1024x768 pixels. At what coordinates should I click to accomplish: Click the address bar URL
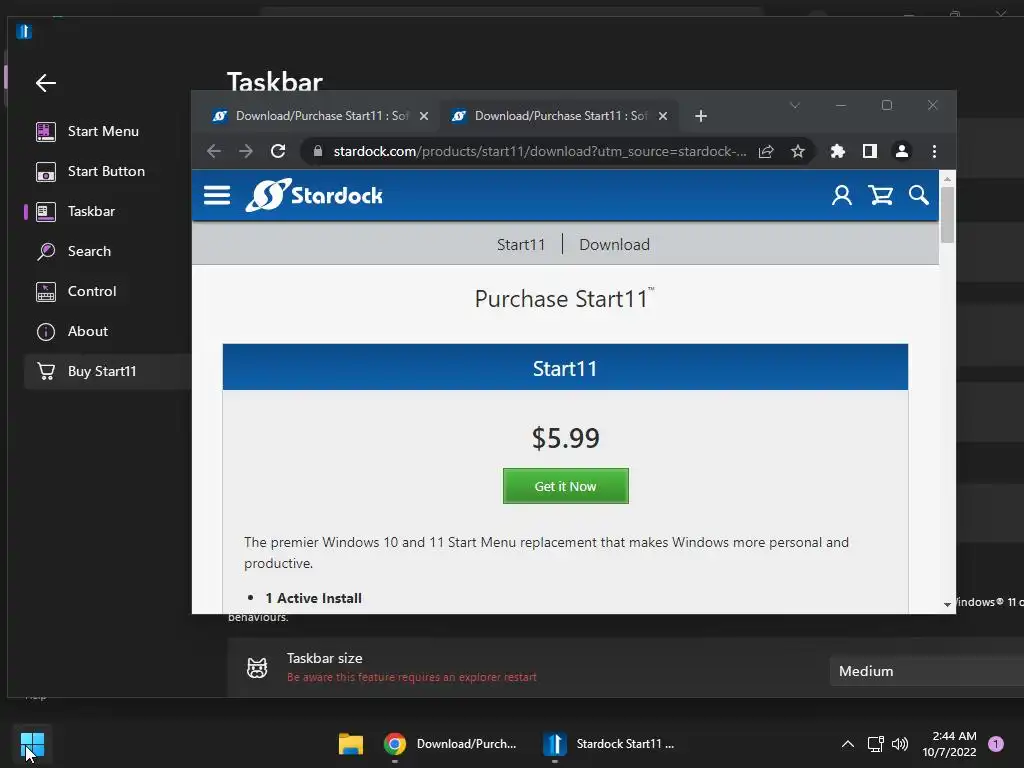[539, 152]
